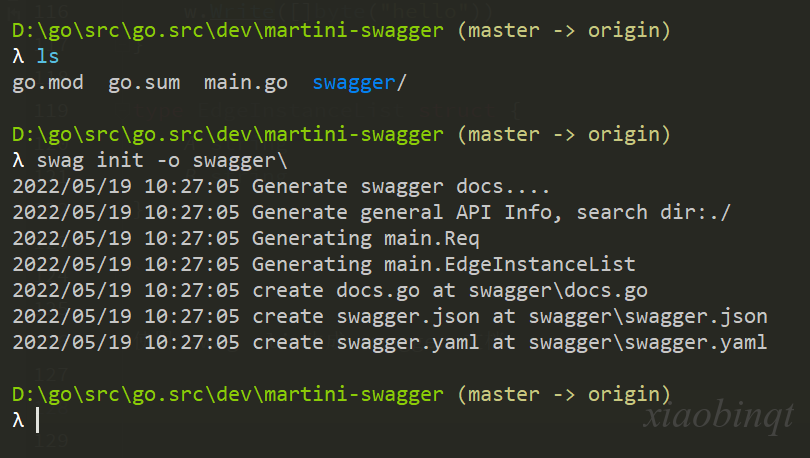Click the blinking cursor at the last prompt
The image size is (810, 458).
[x=38, y=420]
